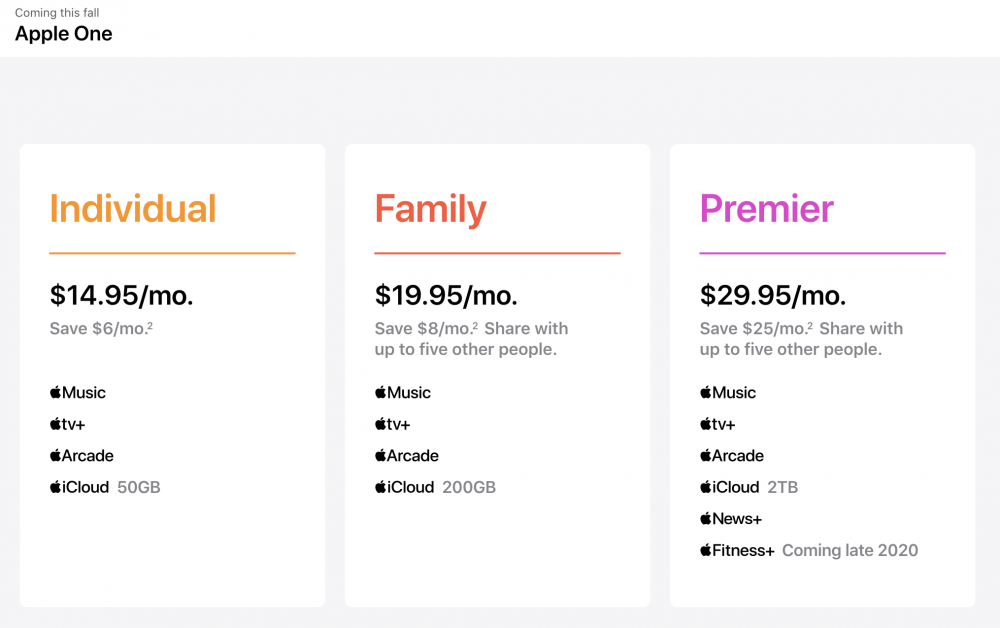Click the footnote on Save $6/mo.

pos(150,325)
